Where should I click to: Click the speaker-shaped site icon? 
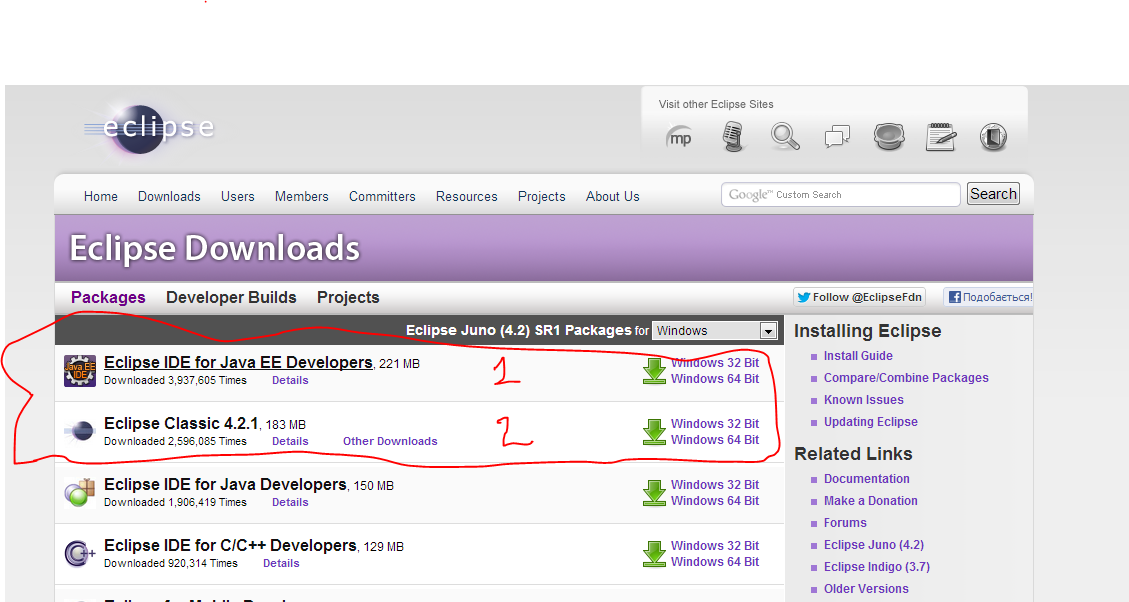[889, 136]
